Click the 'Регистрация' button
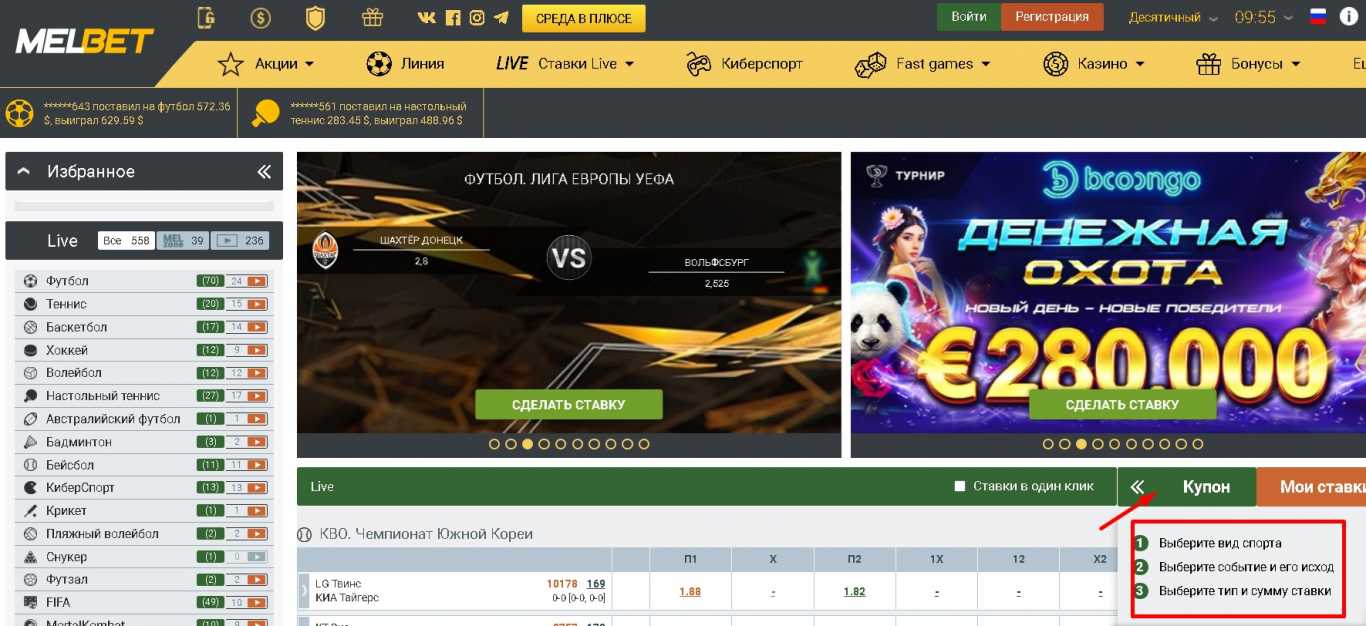Image resolution: width=1366 pixels, height=626 pixels. click(x=1052, y=17)
